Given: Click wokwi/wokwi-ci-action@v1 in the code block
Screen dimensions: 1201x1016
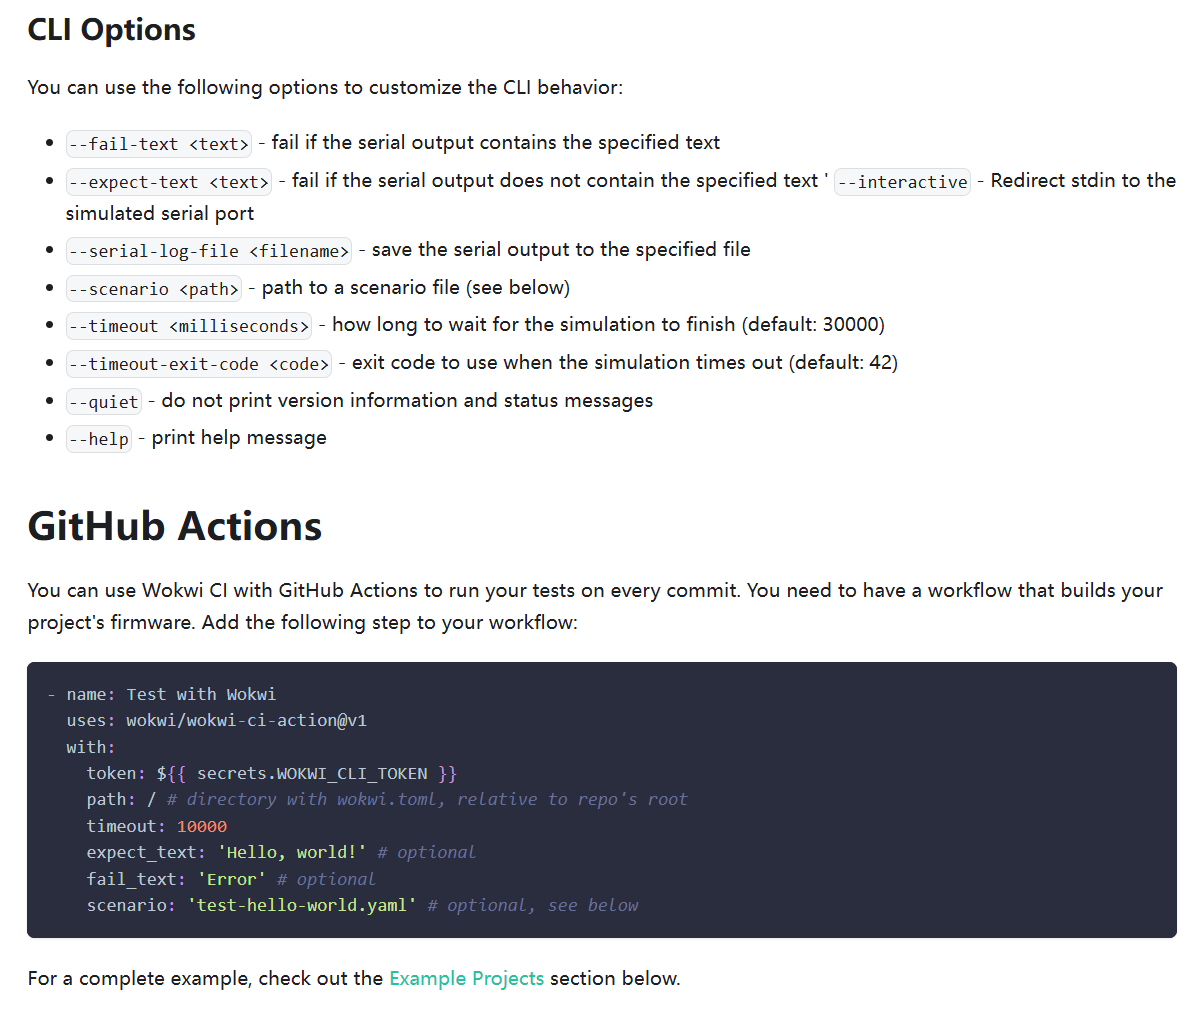Looking at the screenshot, I should [x=246, y=720].
